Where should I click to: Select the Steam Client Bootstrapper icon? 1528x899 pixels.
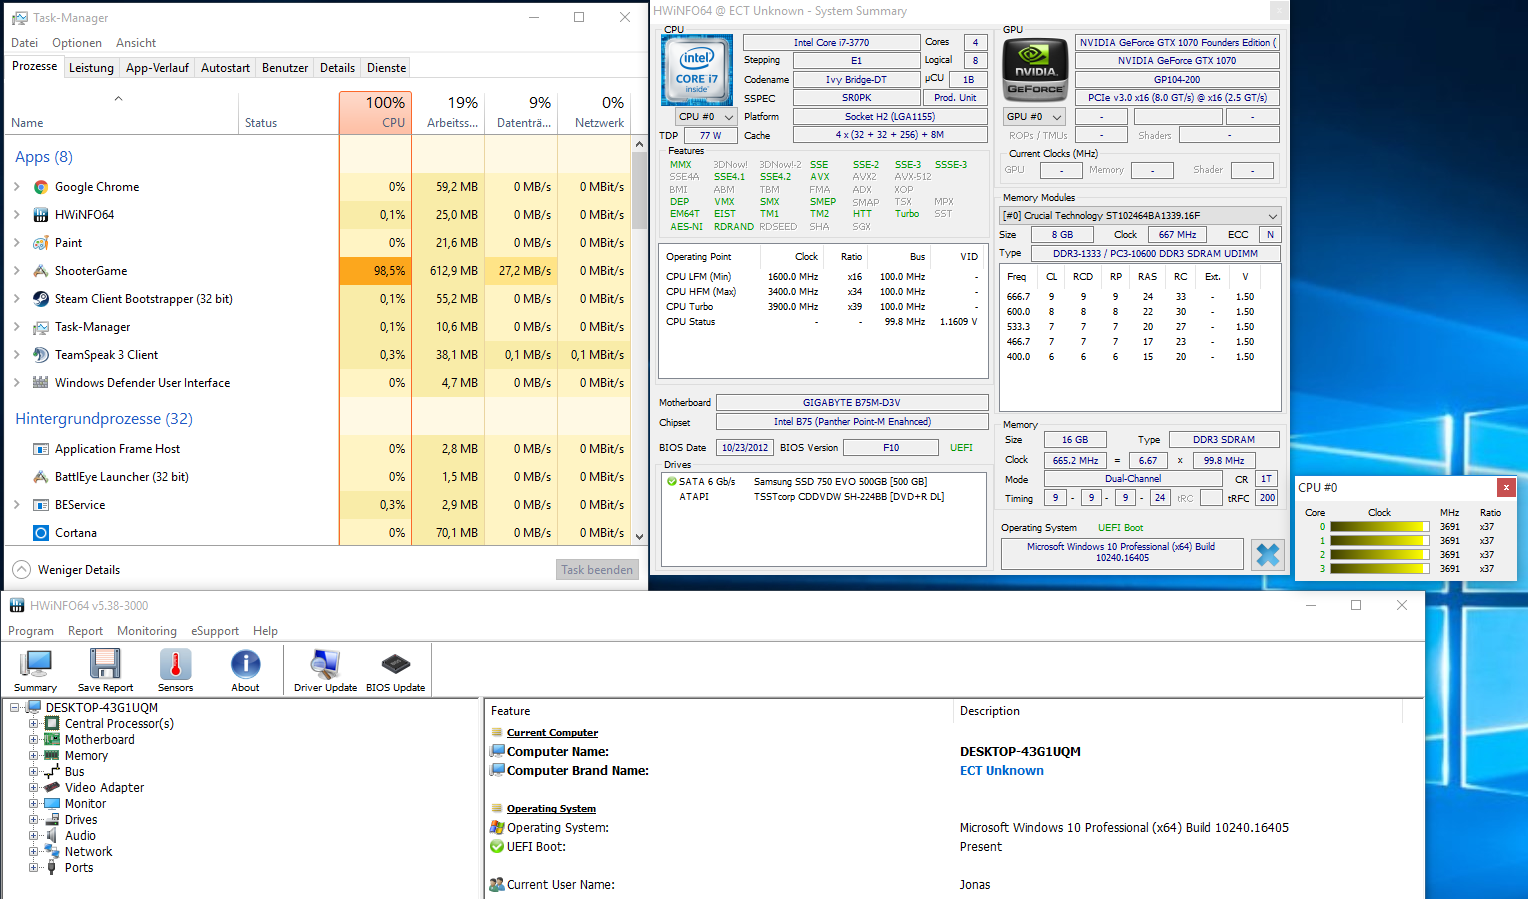[x=41, y=299]
